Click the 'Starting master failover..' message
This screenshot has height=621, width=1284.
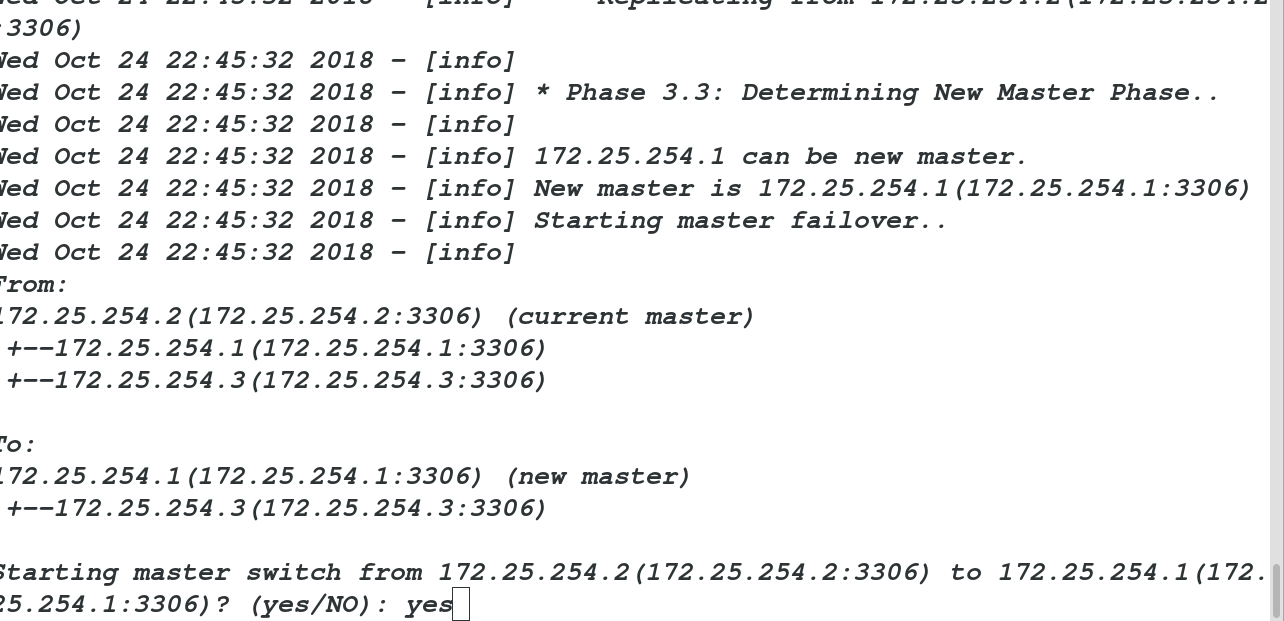click(740, 221)
